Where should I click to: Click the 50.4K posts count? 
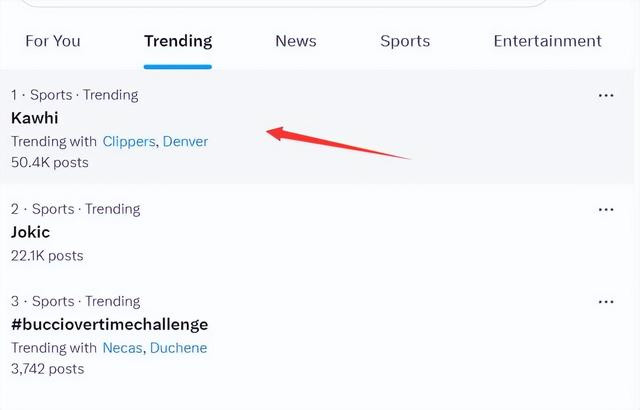tap(50, 162)
